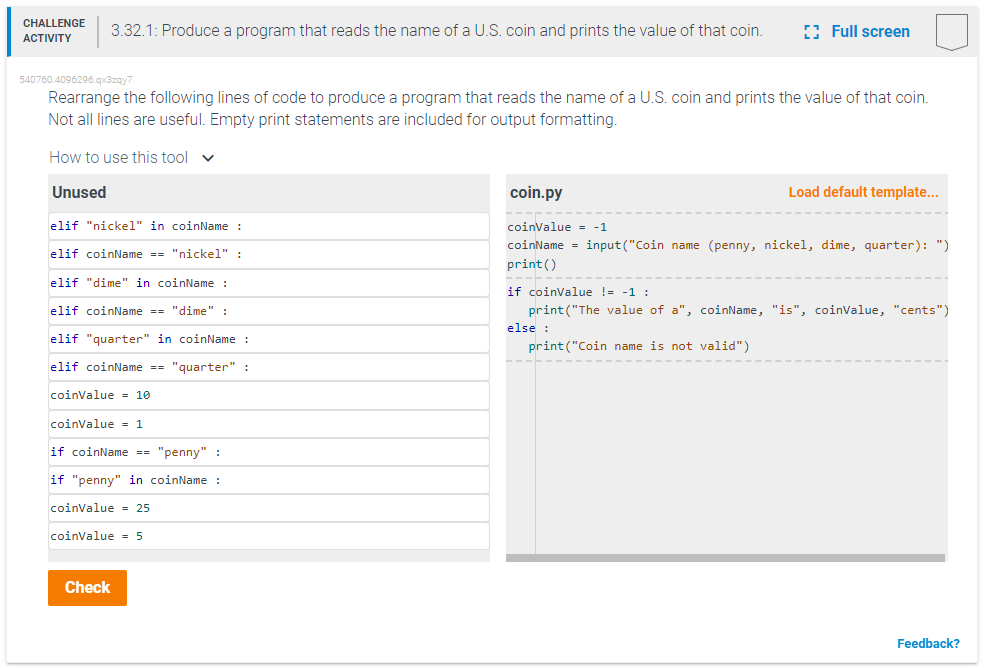Select the 'elif "nickel" in coinName' line

[x=268, y=226]
